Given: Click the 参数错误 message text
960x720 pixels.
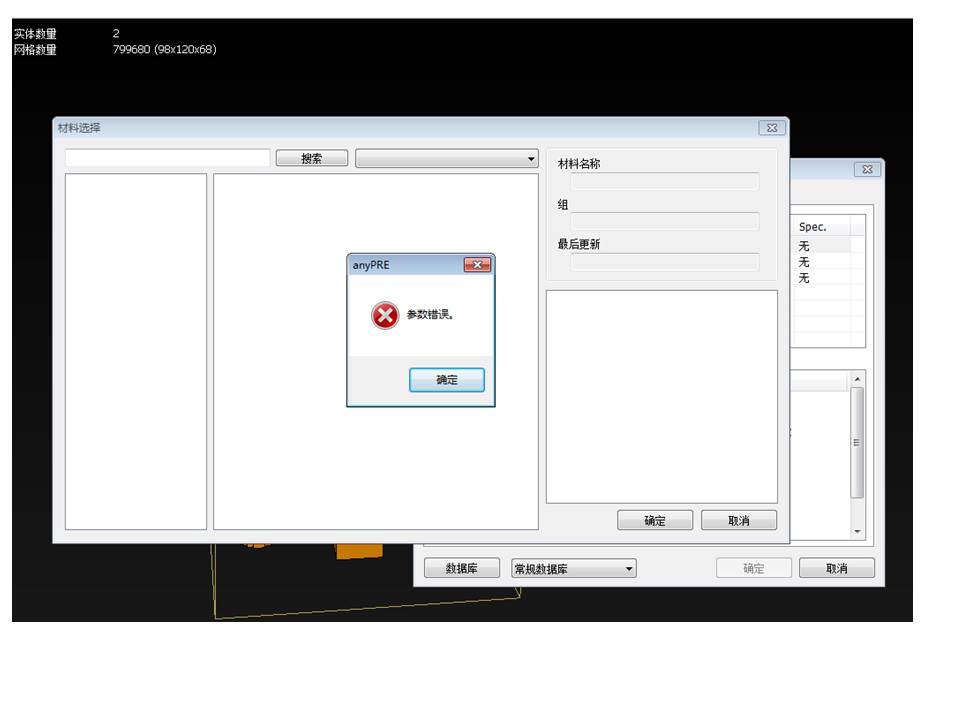Looking at the screenshot, I should point(430,315).
